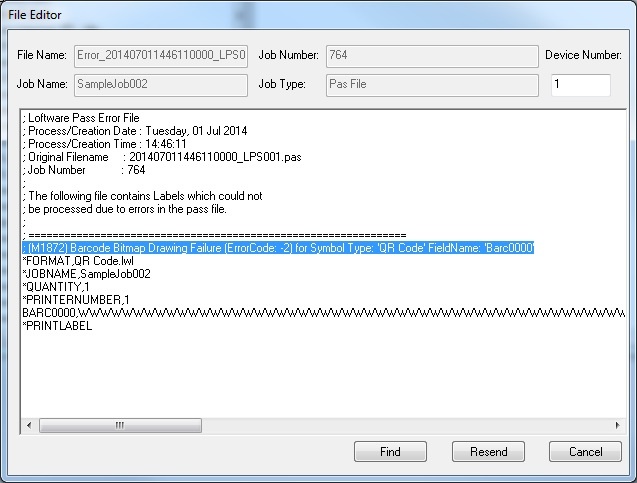The width and height of the screenshot is (637, 483).
Task: Place cursor on the *QUANTITY,1 line
Action: [x=56, y=287]
